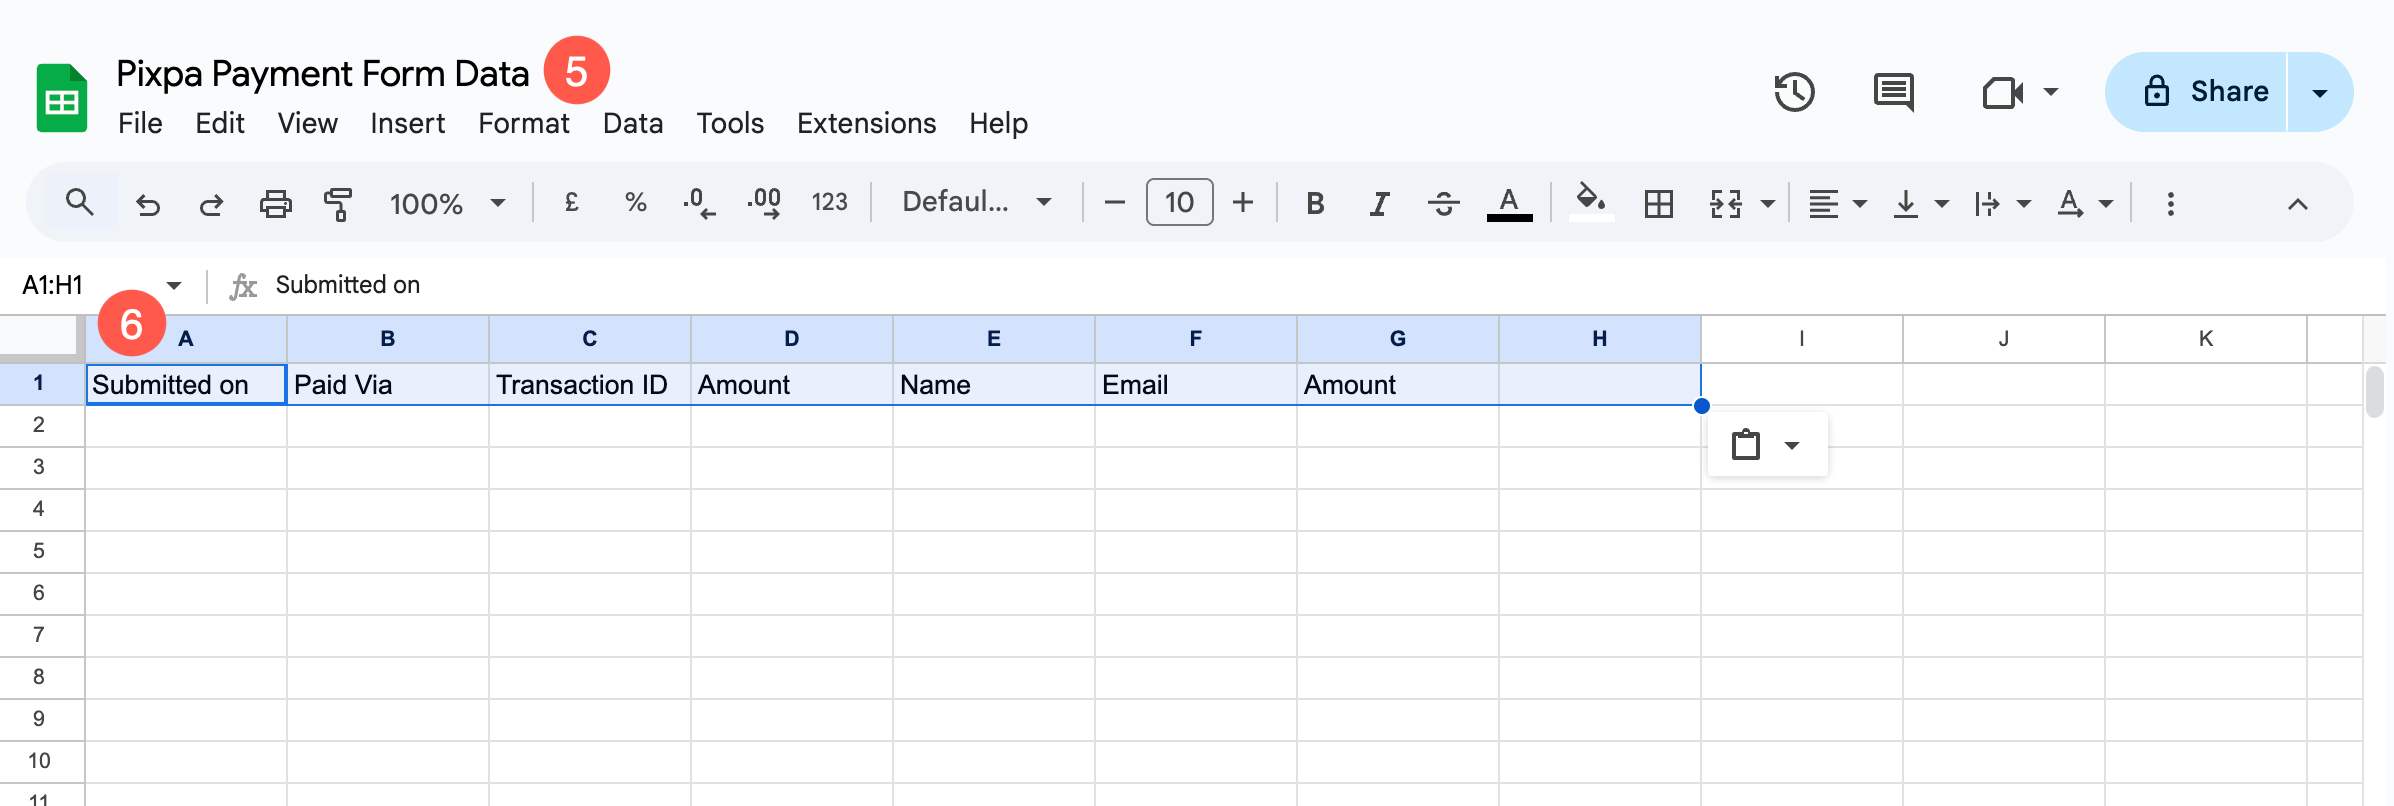Open text rotation dropdown
2394x806 pixels.
(x=2084, y=204)
